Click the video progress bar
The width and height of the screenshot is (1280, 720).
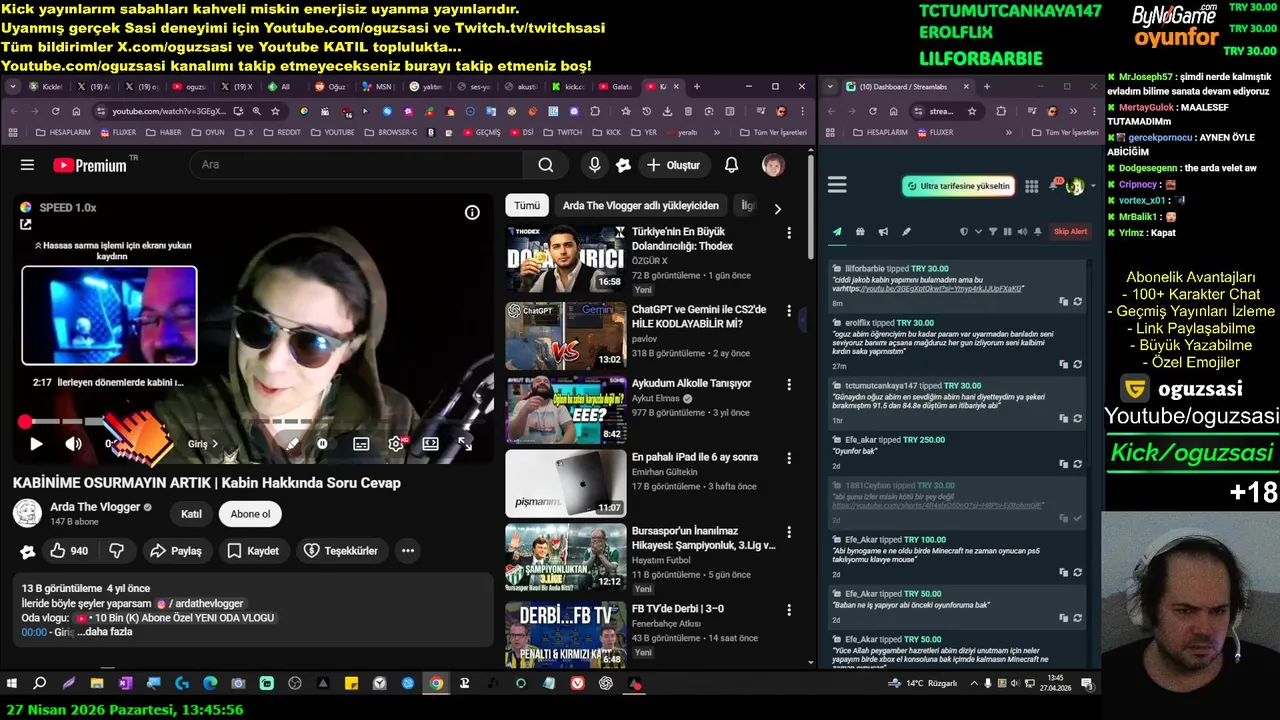pos(254,422)
